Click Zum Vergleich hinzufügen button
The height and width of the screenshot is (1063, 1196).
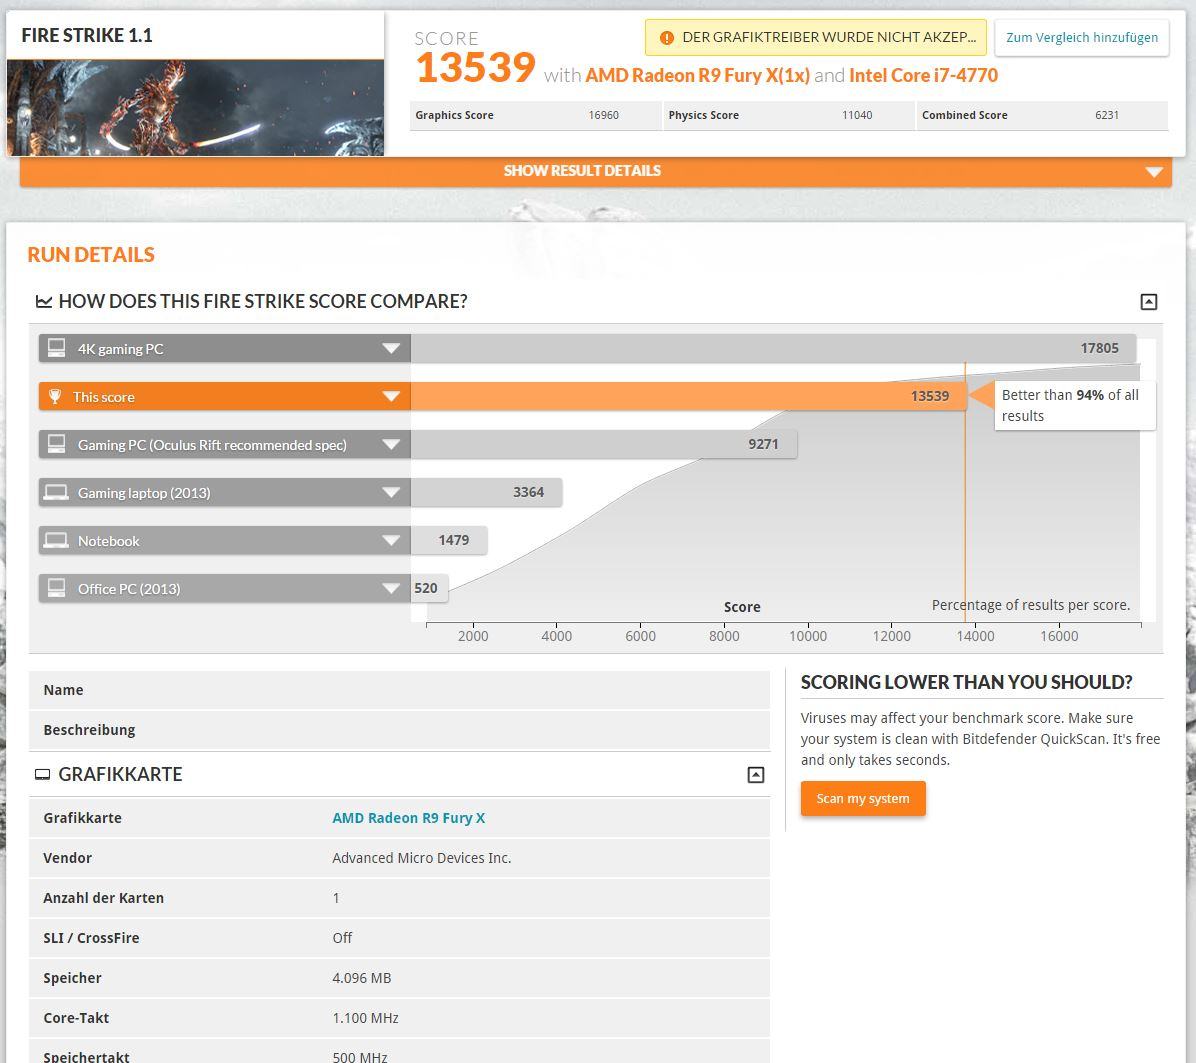coord(1082,37)
